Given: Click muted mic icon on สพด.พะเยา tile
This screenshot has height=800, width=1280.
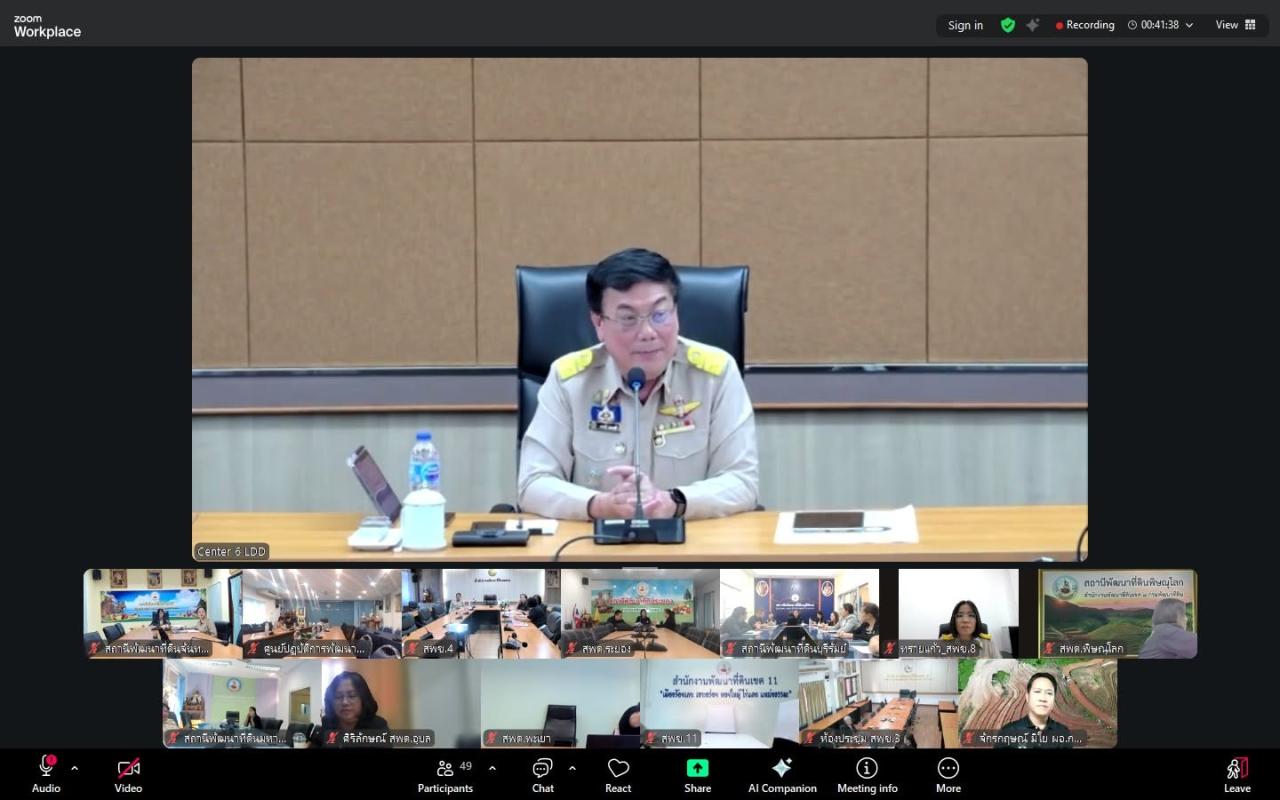Looking at the screenshot, I should (x=492, y=739).
